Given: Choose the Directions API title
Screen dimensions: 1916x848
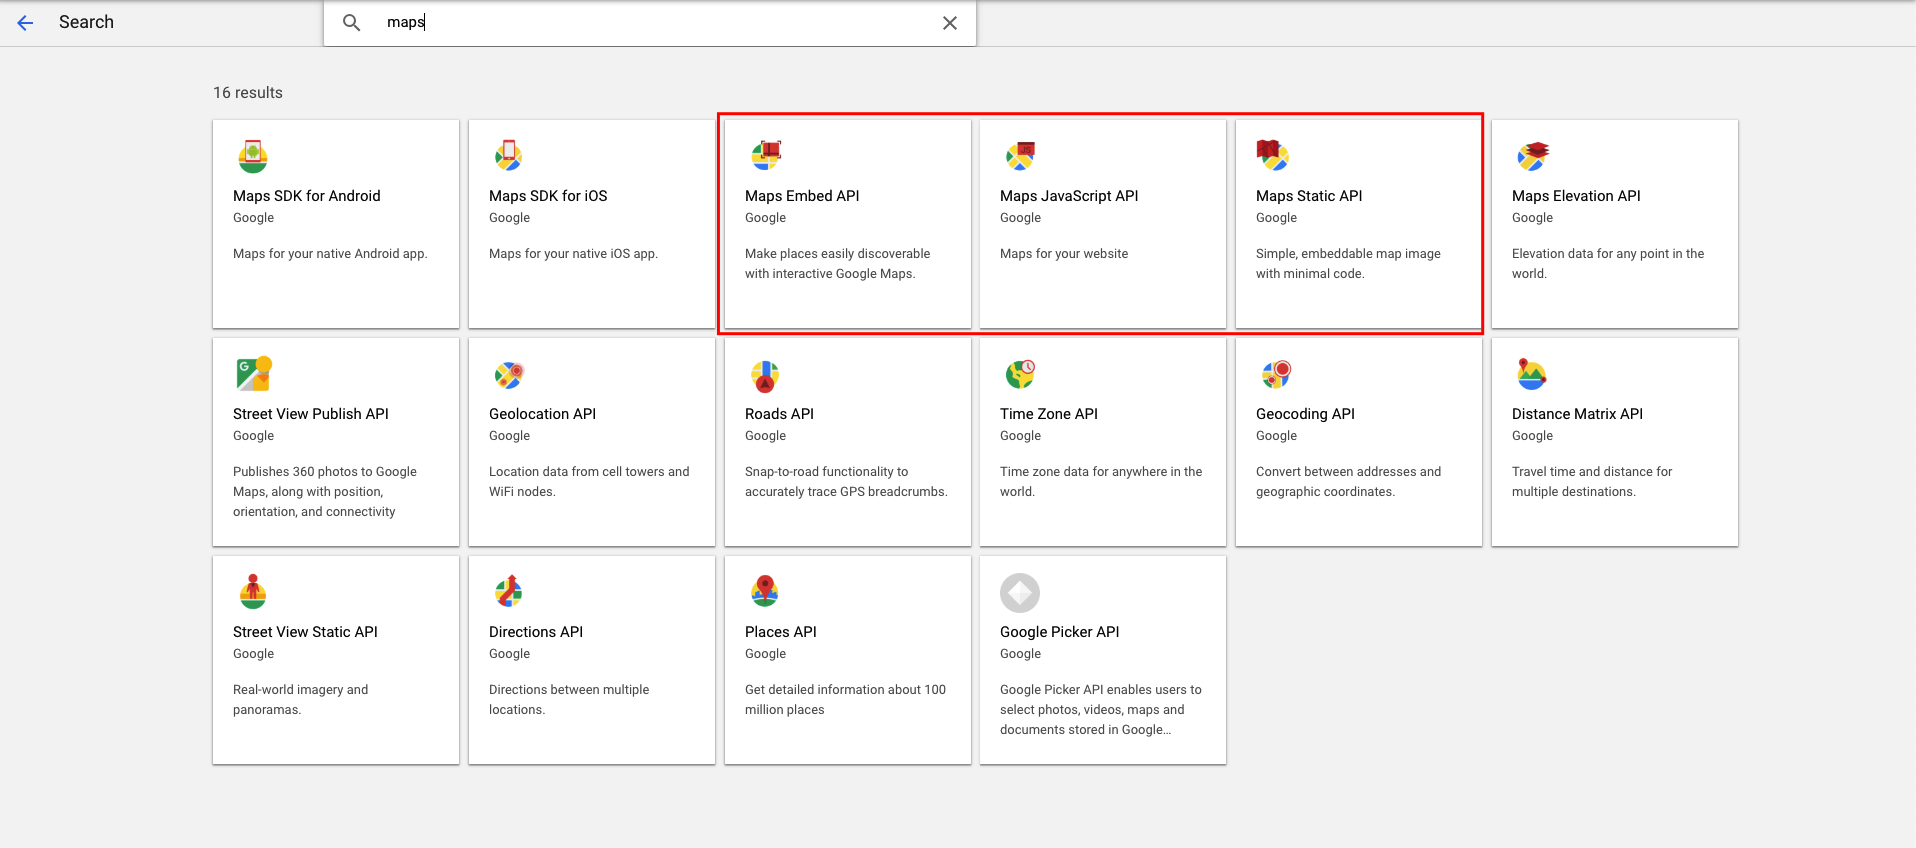Looking at the screenshot, I should (x=536, y=632).
